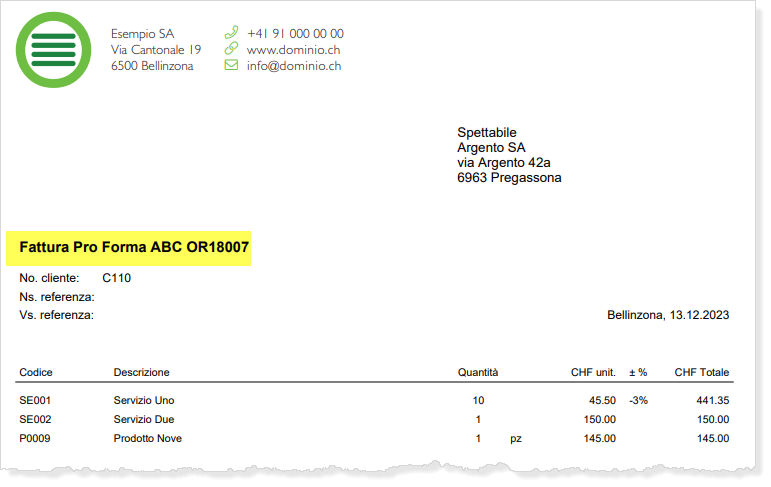Image resolution: width=771 pixels, height=487 pixels.
Task: Click the phone number +41 91 000 00 00
Action: coord(295,33)
